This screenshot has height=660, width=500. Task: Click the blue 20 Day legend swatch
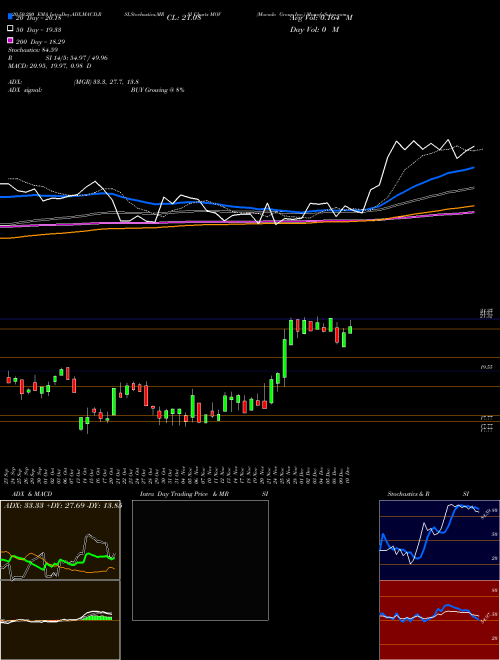coord(10,16)
